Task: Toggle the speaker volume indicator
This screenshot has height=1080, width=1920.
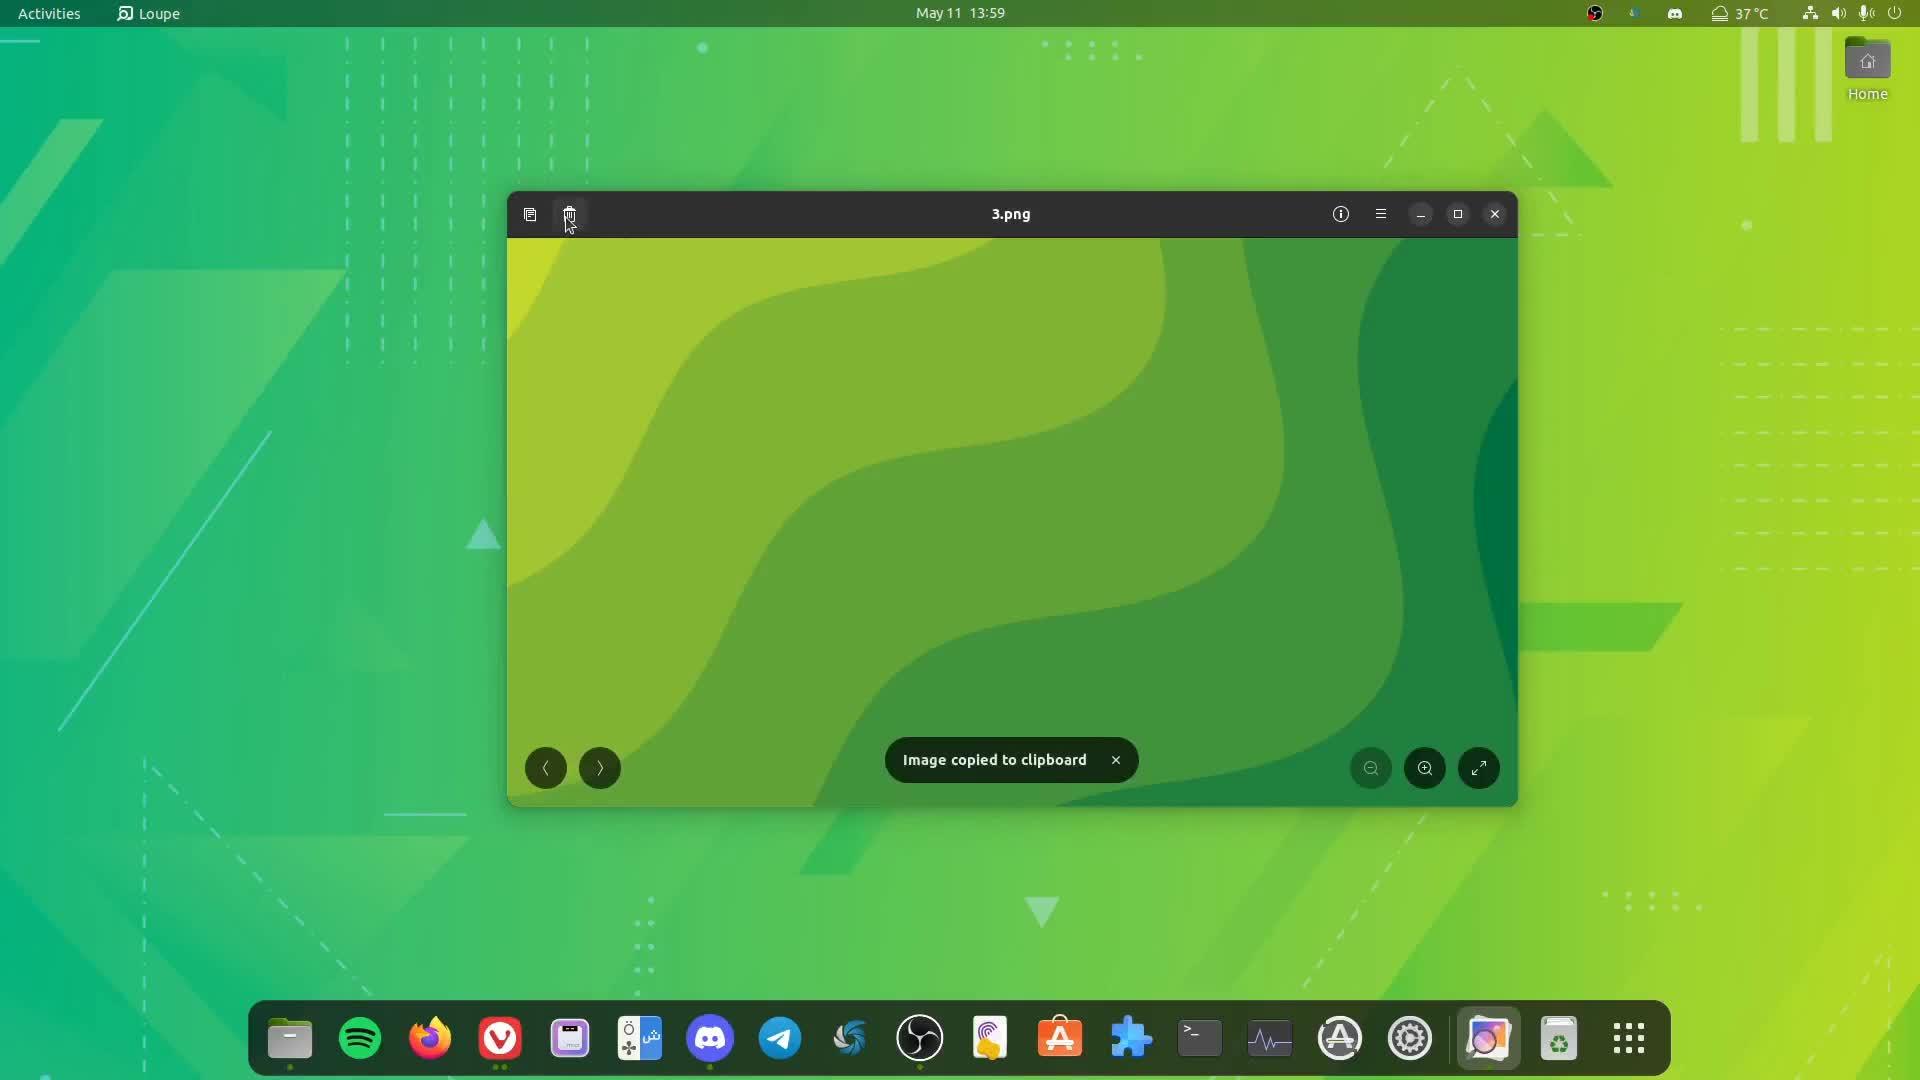Action: (1840, 13)
